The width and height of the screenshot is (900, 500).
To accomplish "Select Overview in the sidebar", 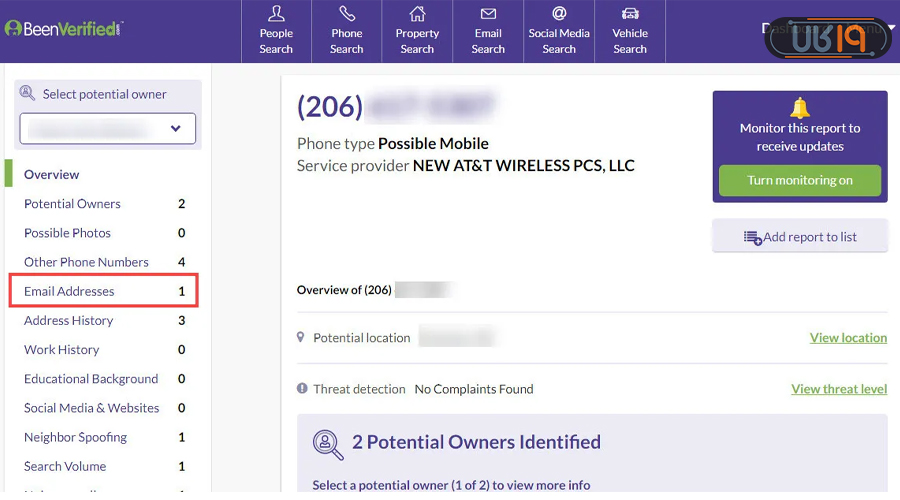I will click(52, 174).
